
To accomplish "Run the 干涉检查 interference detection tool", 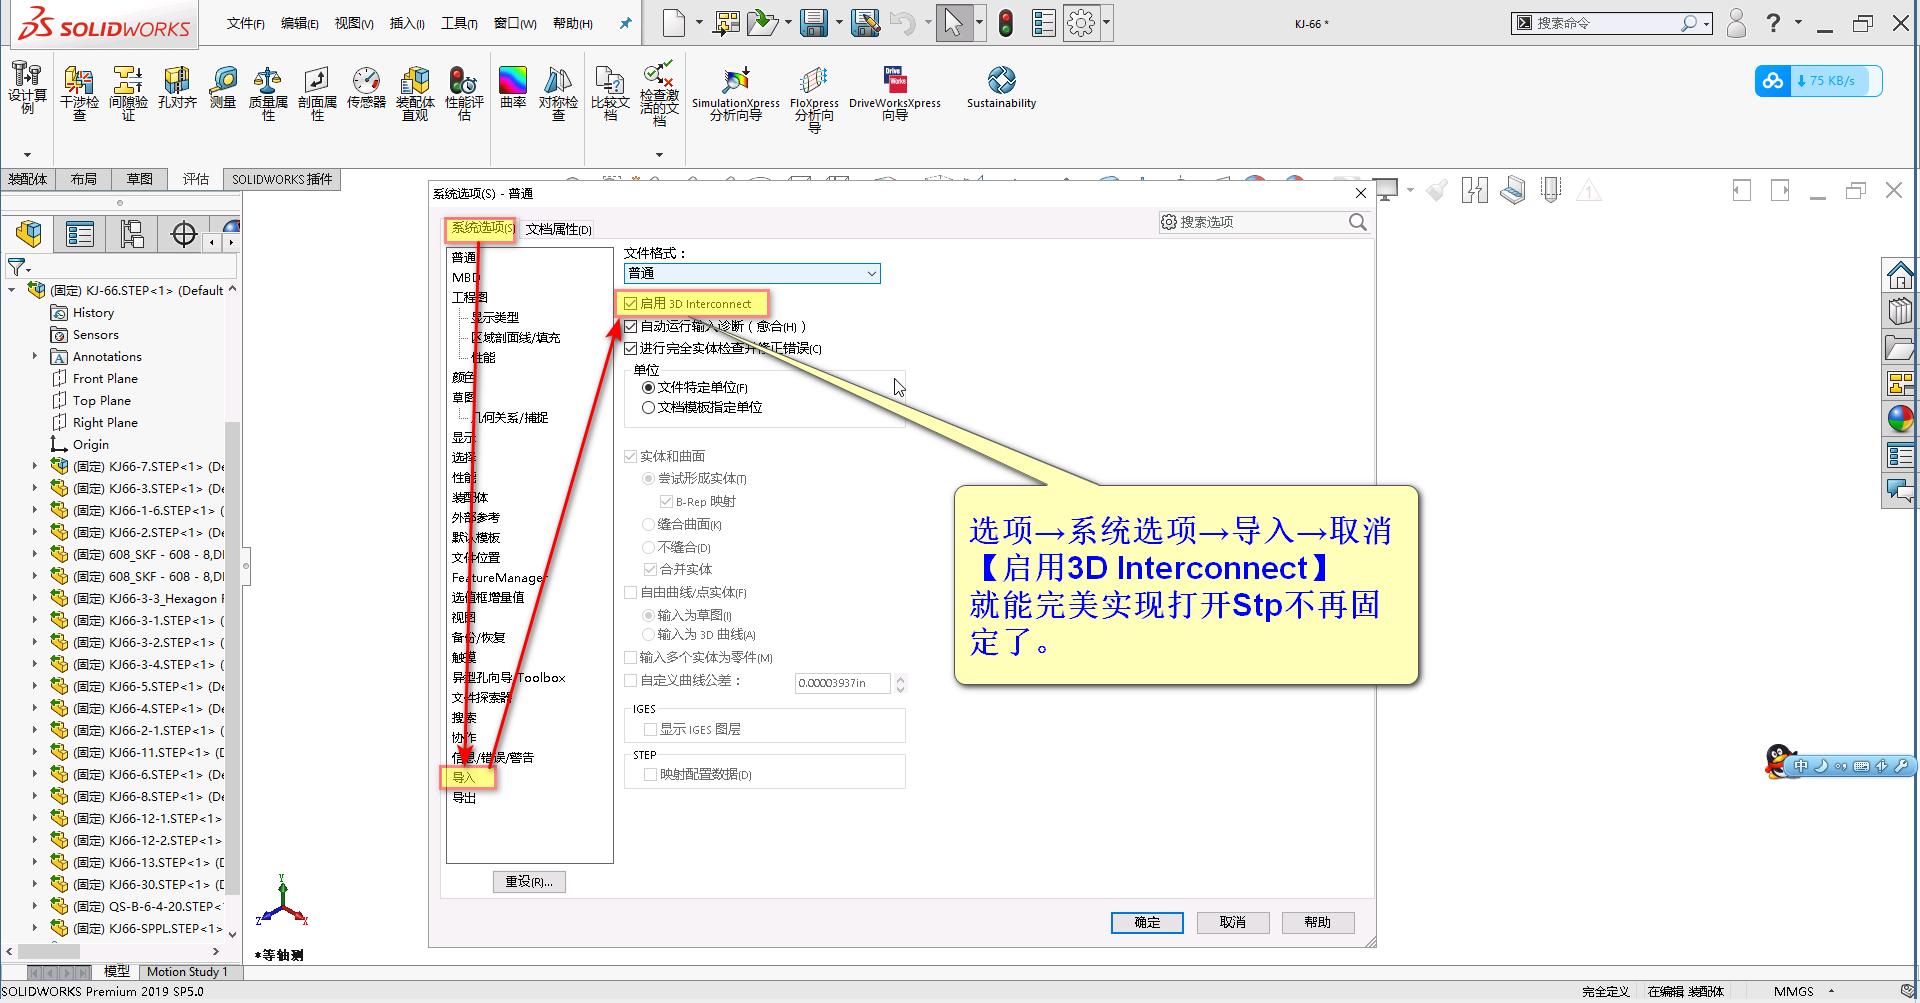I will pyautogui.click(x=78, y=90).
